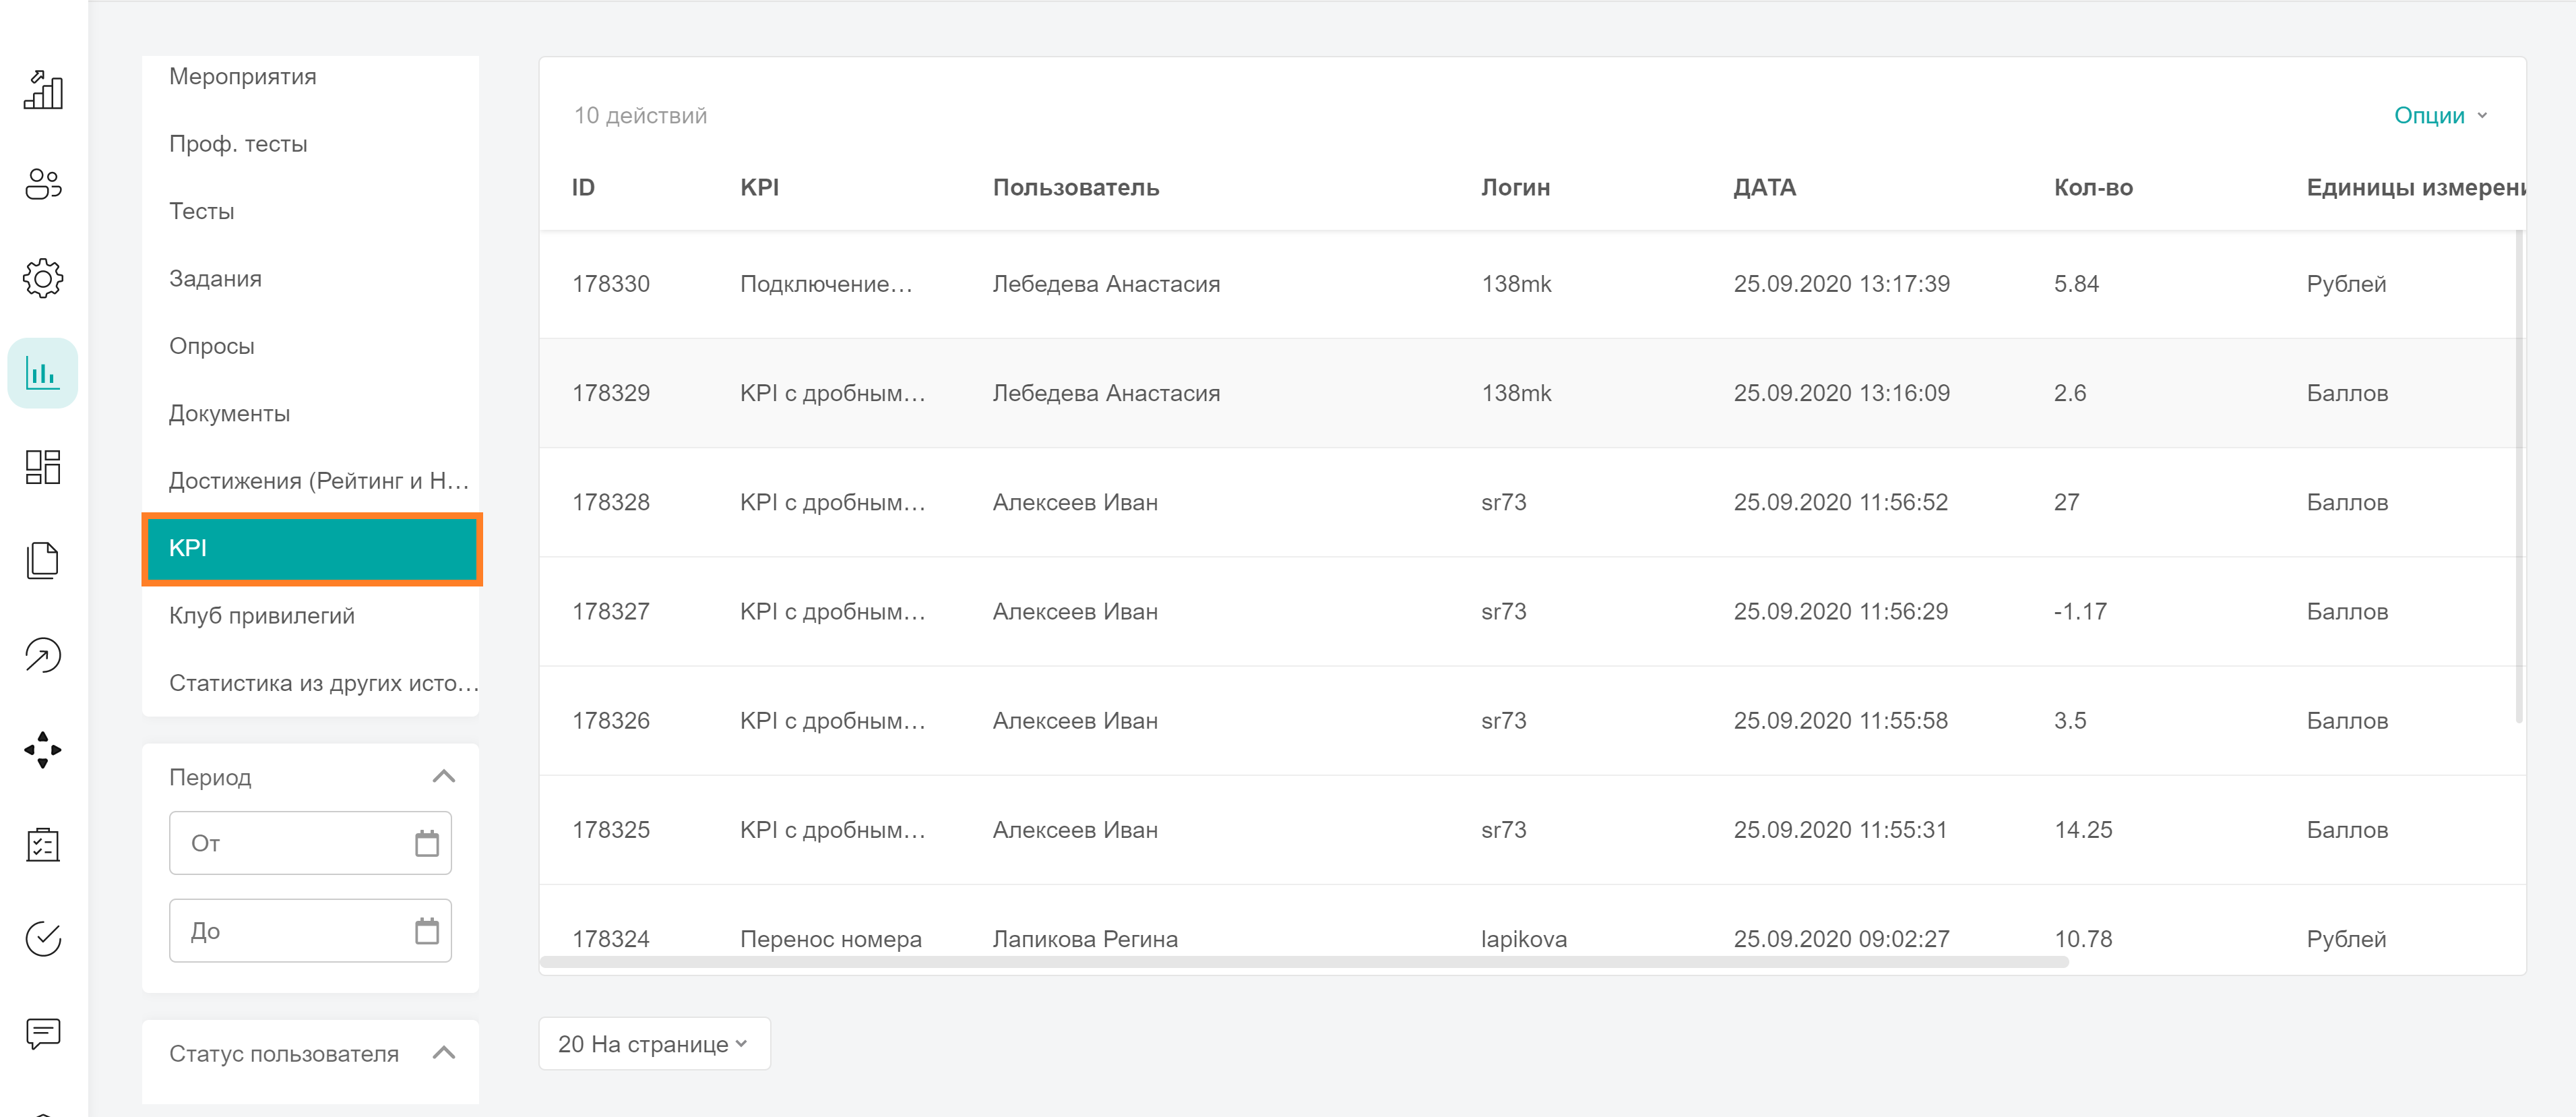Click the vertical table scrollbar

click(2519, 477)
